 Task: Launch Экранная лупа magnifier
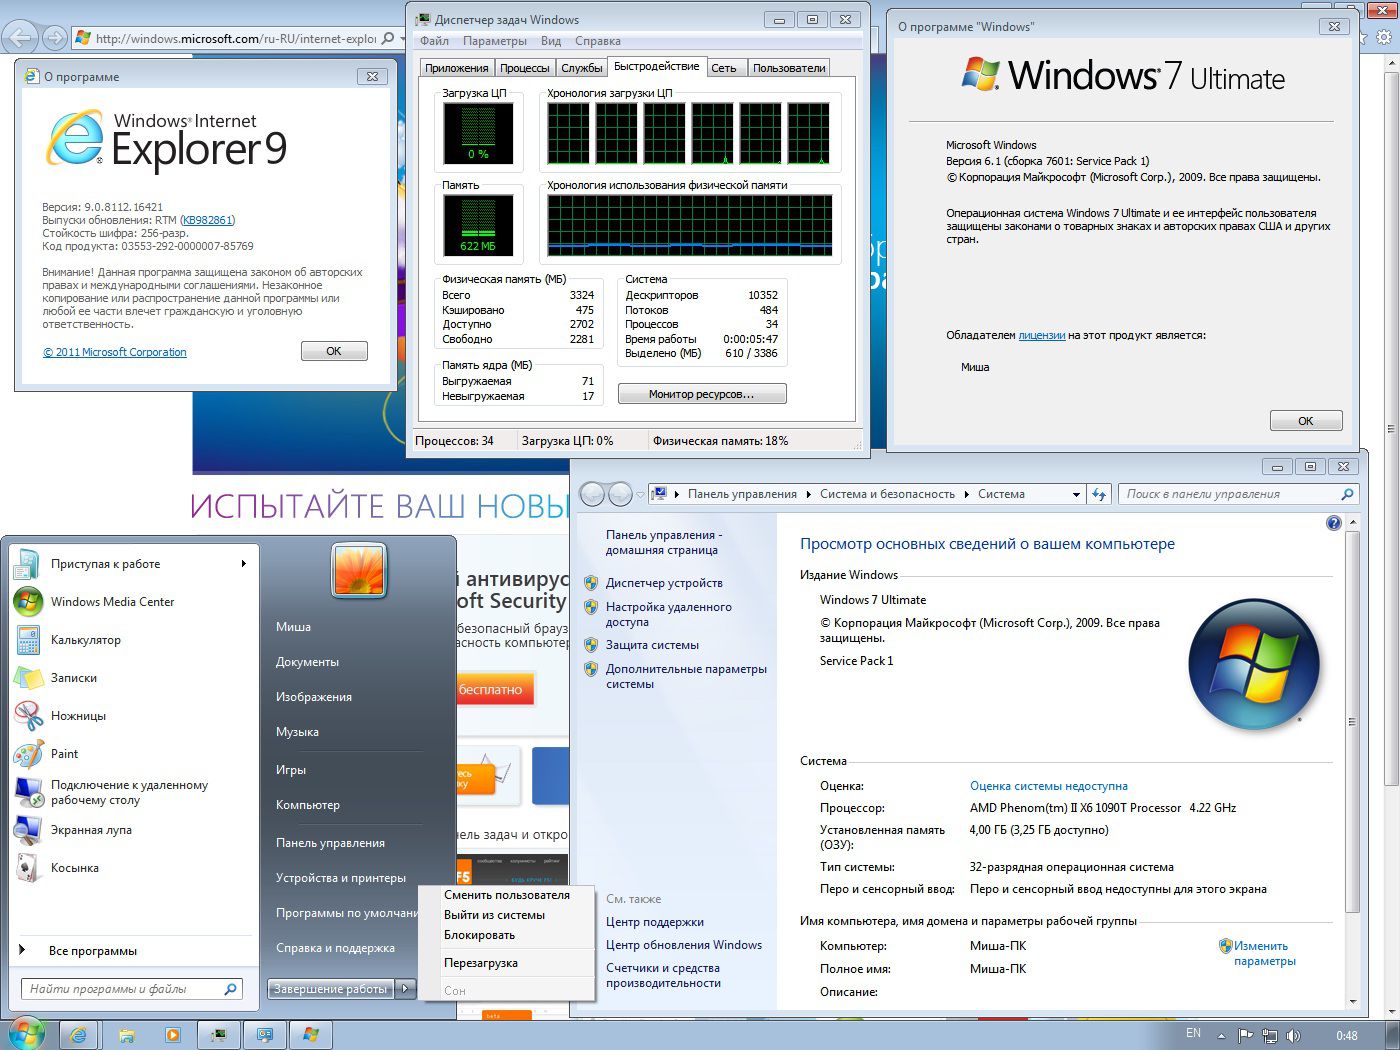(133, 830)
